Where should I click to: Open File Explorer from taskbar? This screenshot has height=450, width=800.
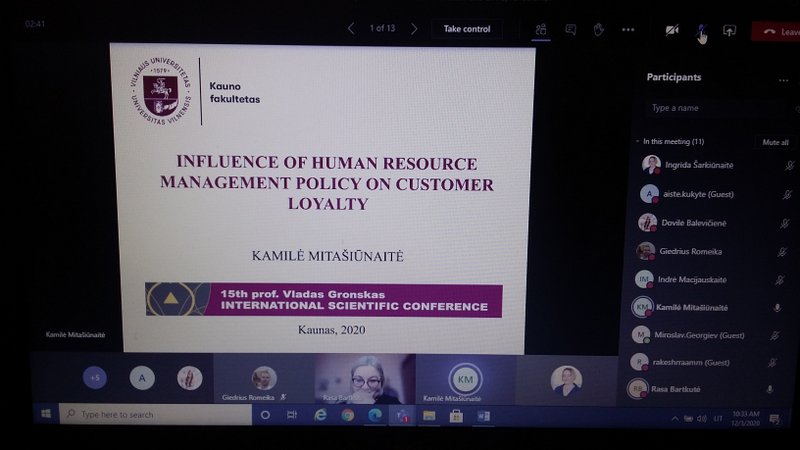[429, 416]
